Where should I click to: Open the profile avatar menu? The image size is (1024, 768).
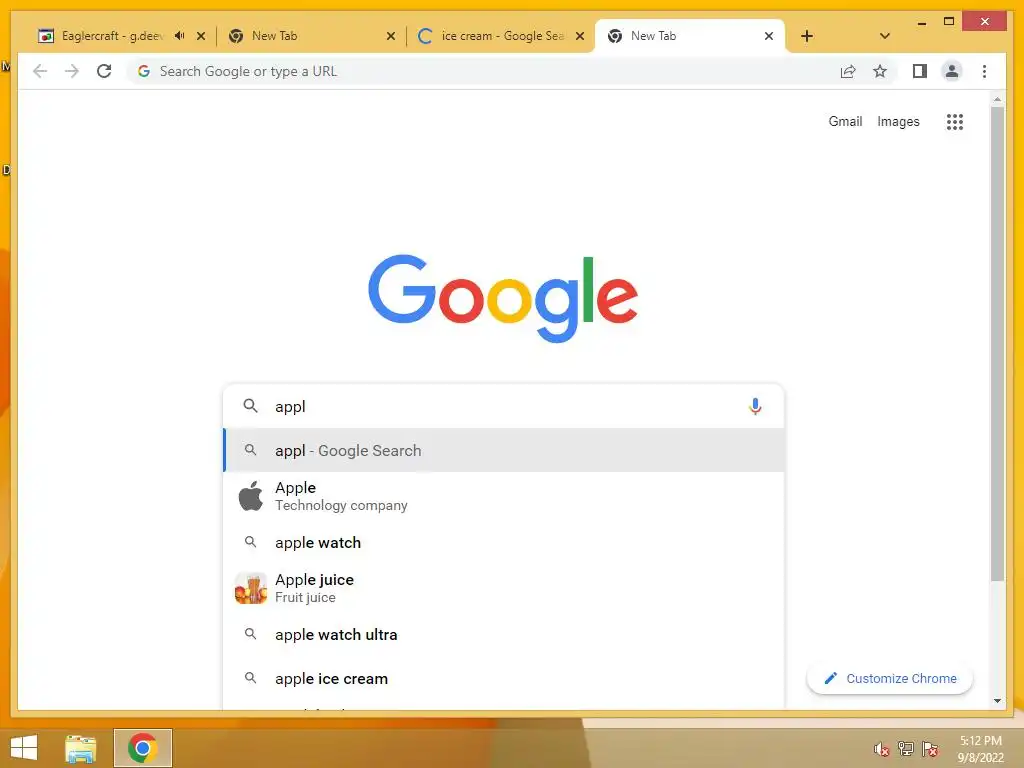coord(952,71)
